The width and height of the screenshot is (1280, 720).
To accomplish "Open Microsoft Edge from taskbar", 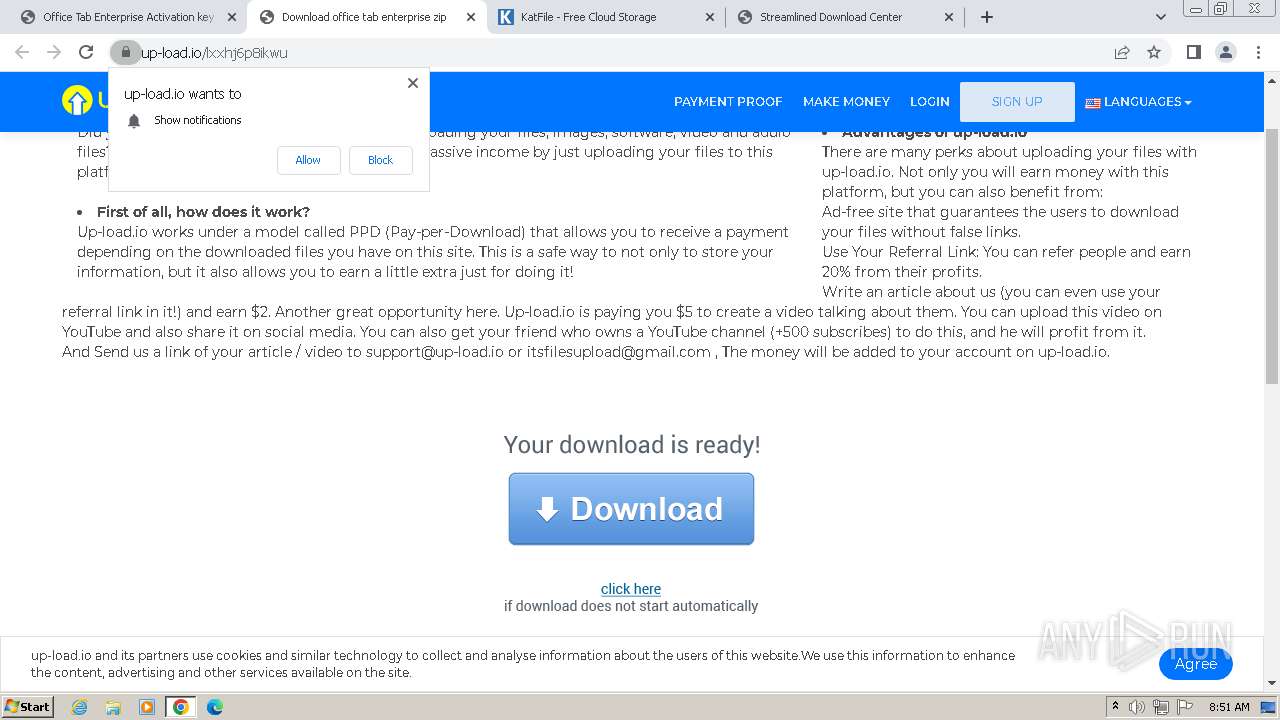I will coord(215,707).
